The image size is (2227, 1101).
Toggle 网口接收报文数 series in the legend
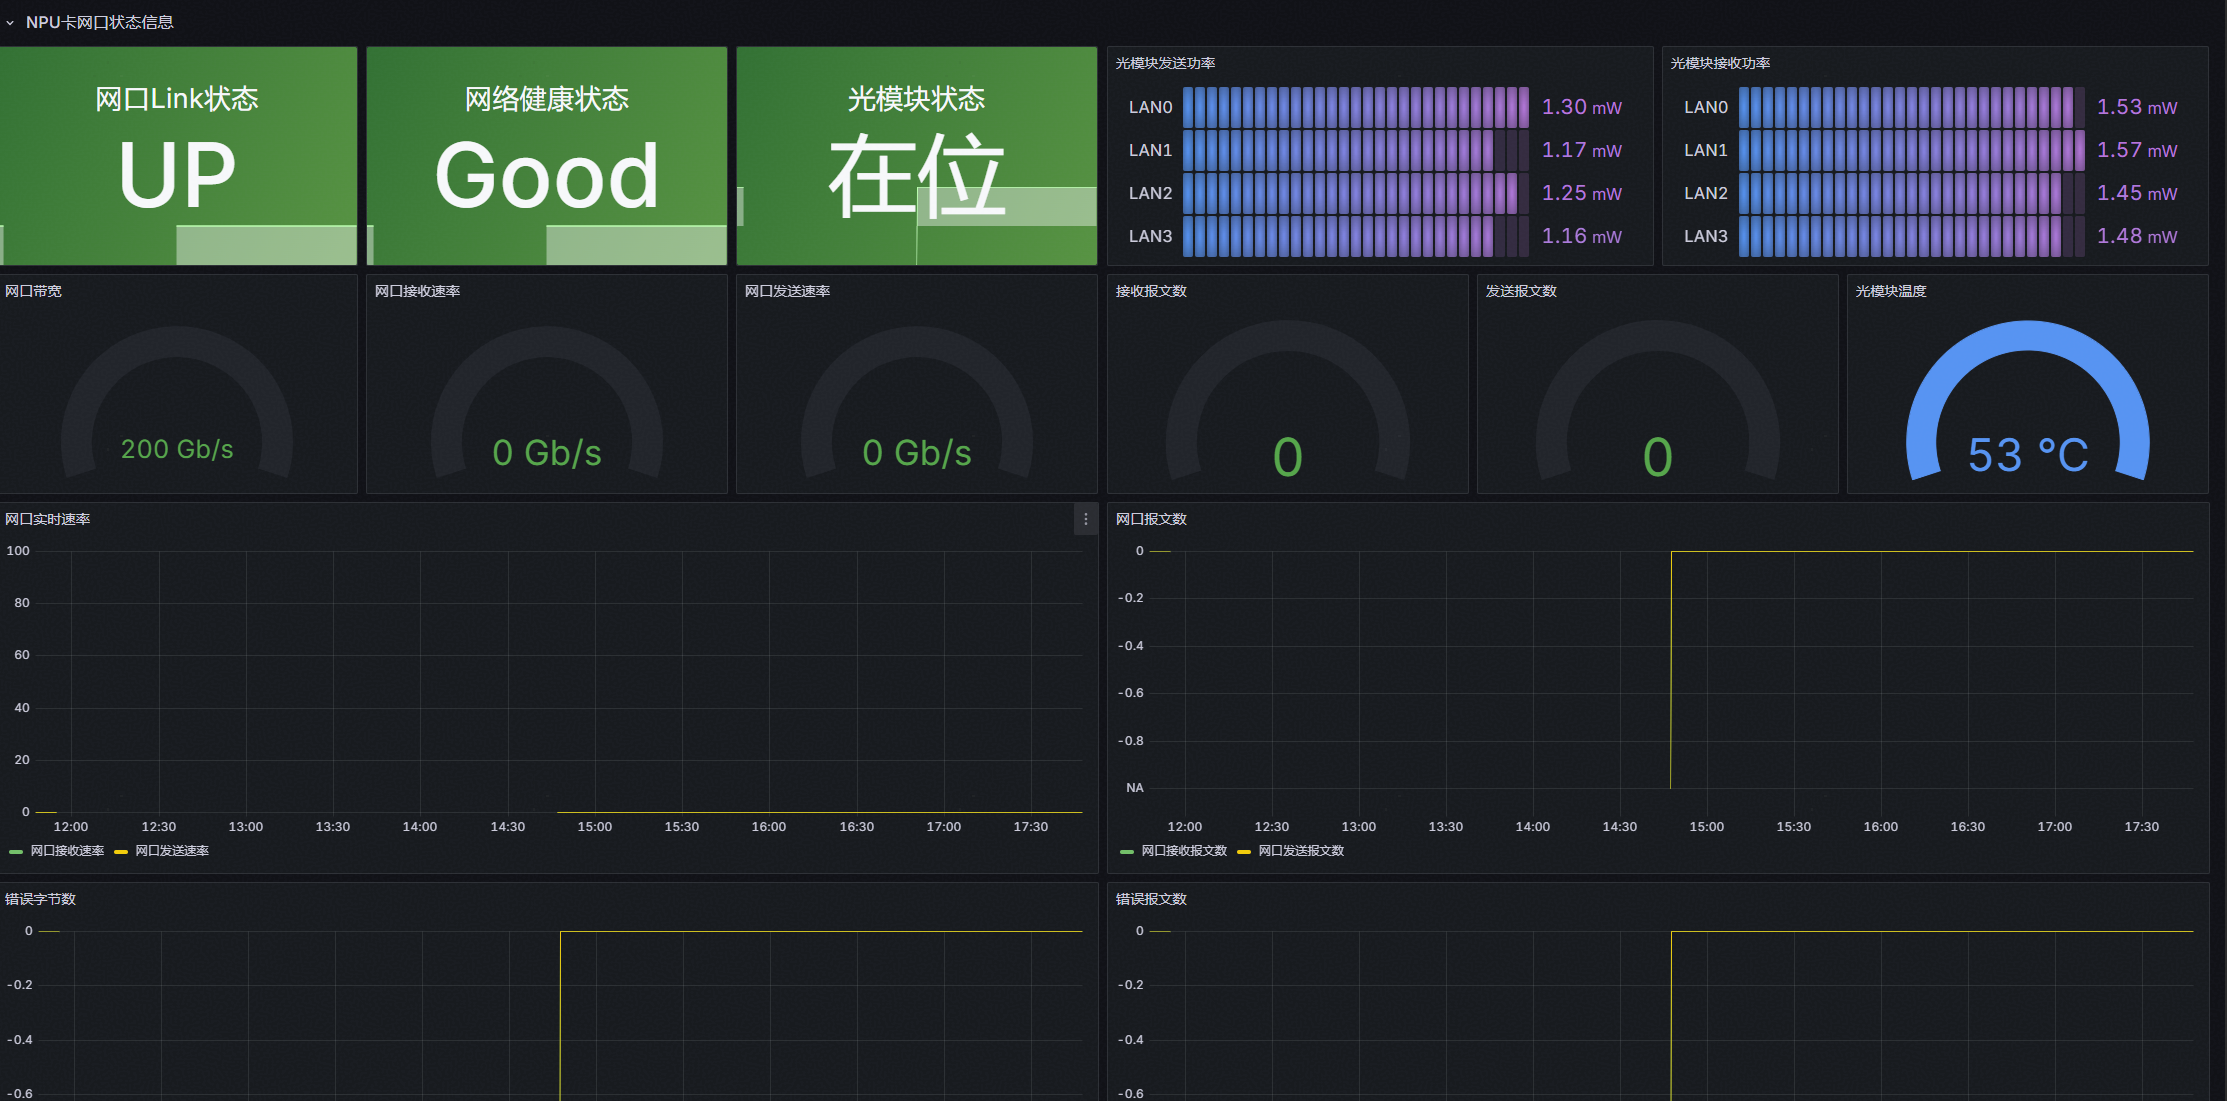pos(1184,851)
